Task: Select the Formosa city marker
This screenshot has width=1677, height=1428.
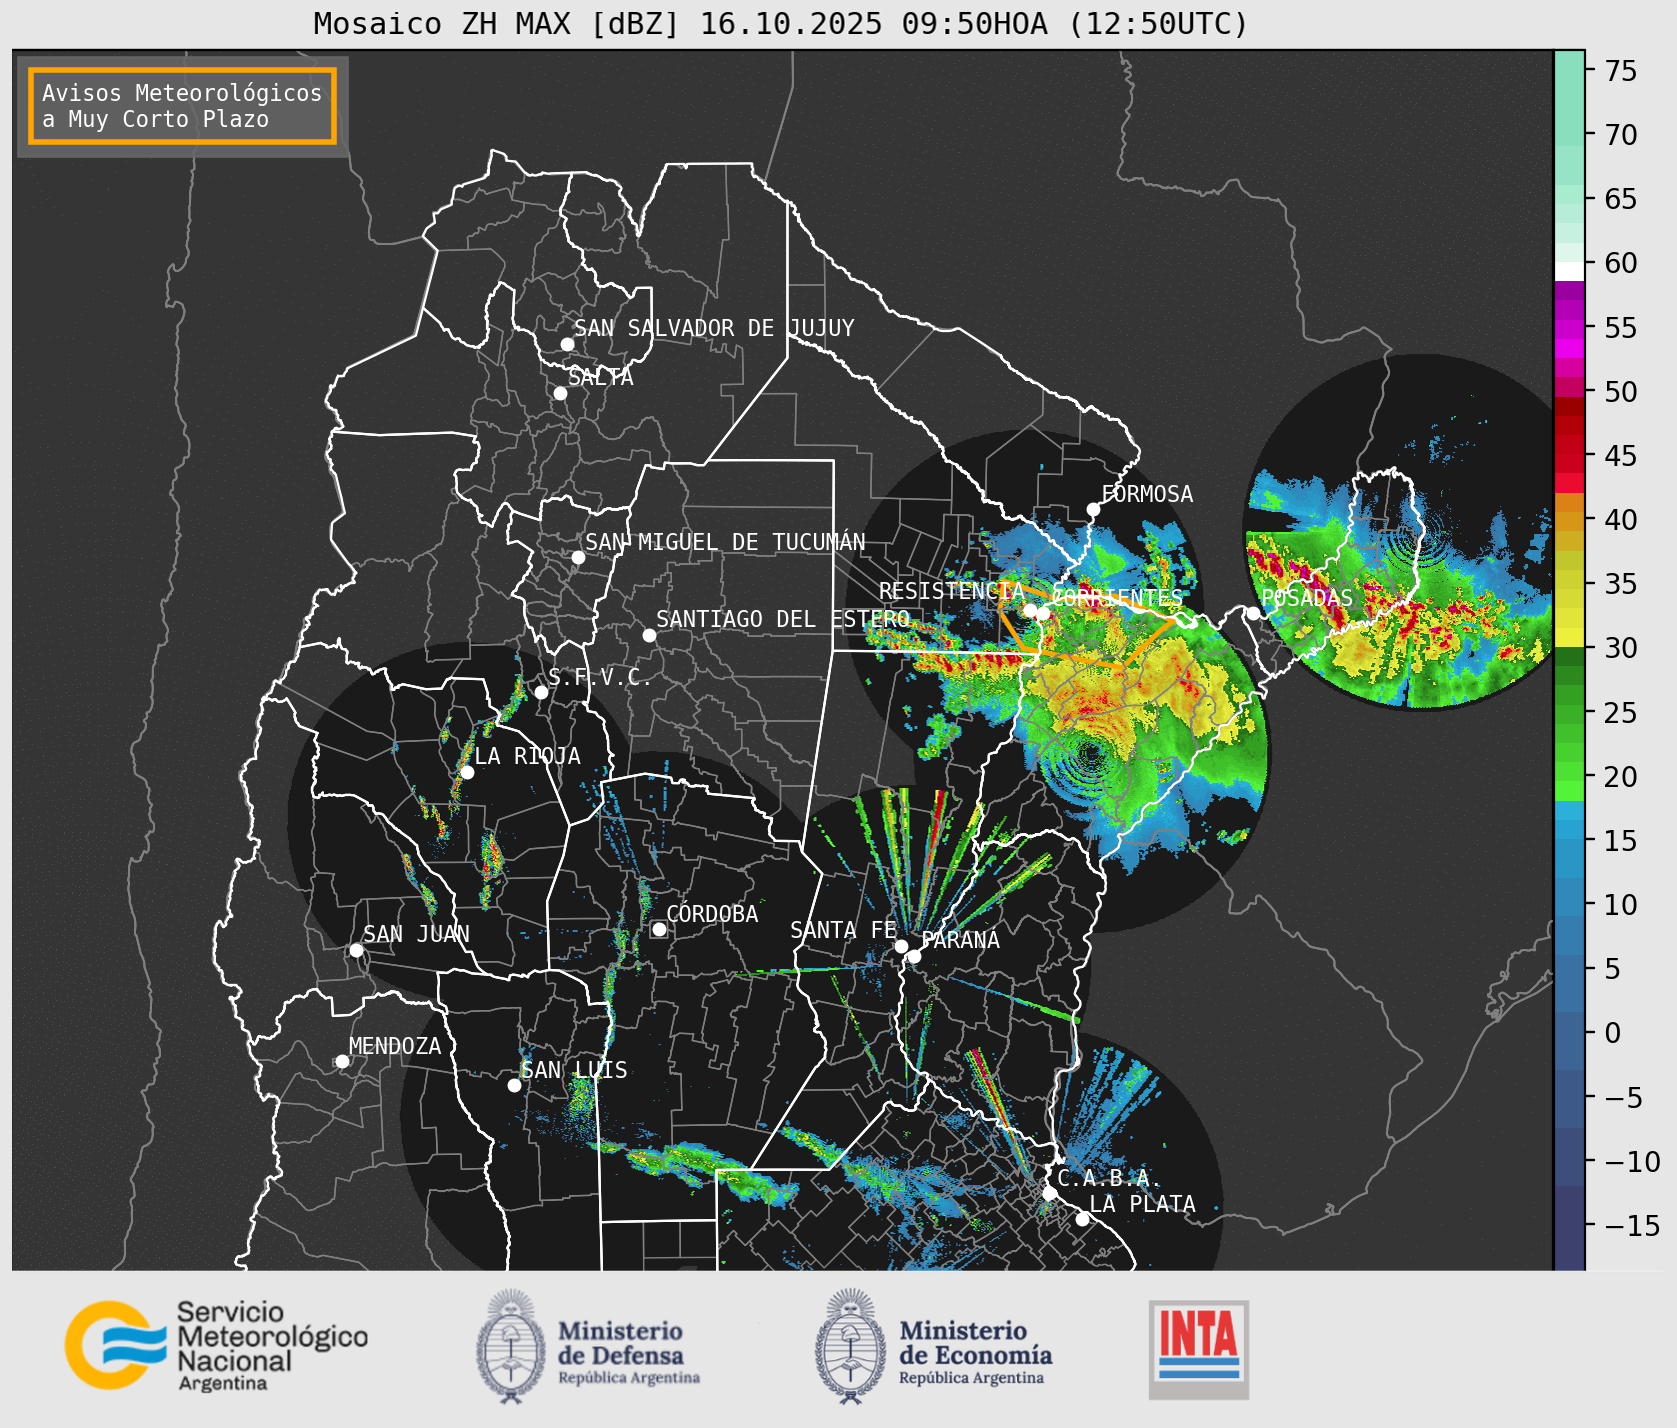Action: (x=1093, y=510)
